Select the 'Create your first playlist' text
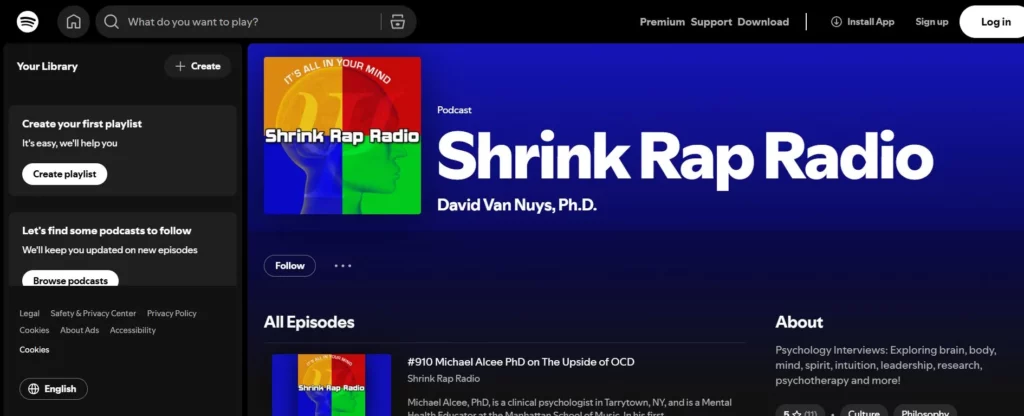Screen dimensions: 1024x416 82,123
